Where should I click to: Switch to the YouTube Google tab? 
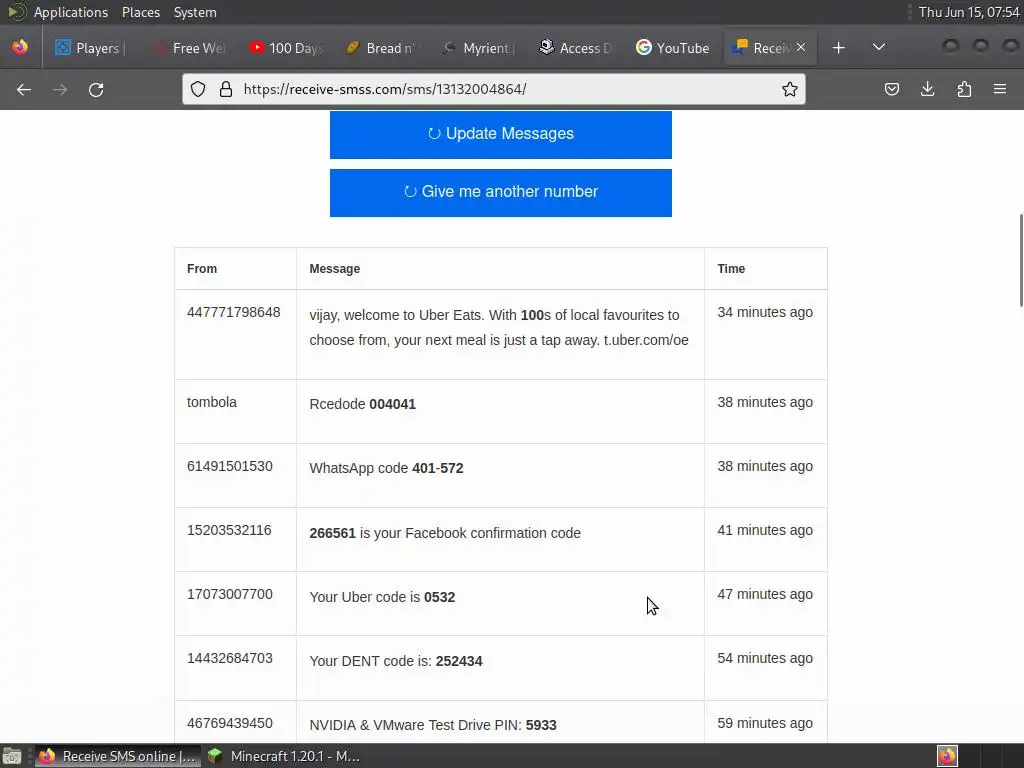click(x=673, y=48)
